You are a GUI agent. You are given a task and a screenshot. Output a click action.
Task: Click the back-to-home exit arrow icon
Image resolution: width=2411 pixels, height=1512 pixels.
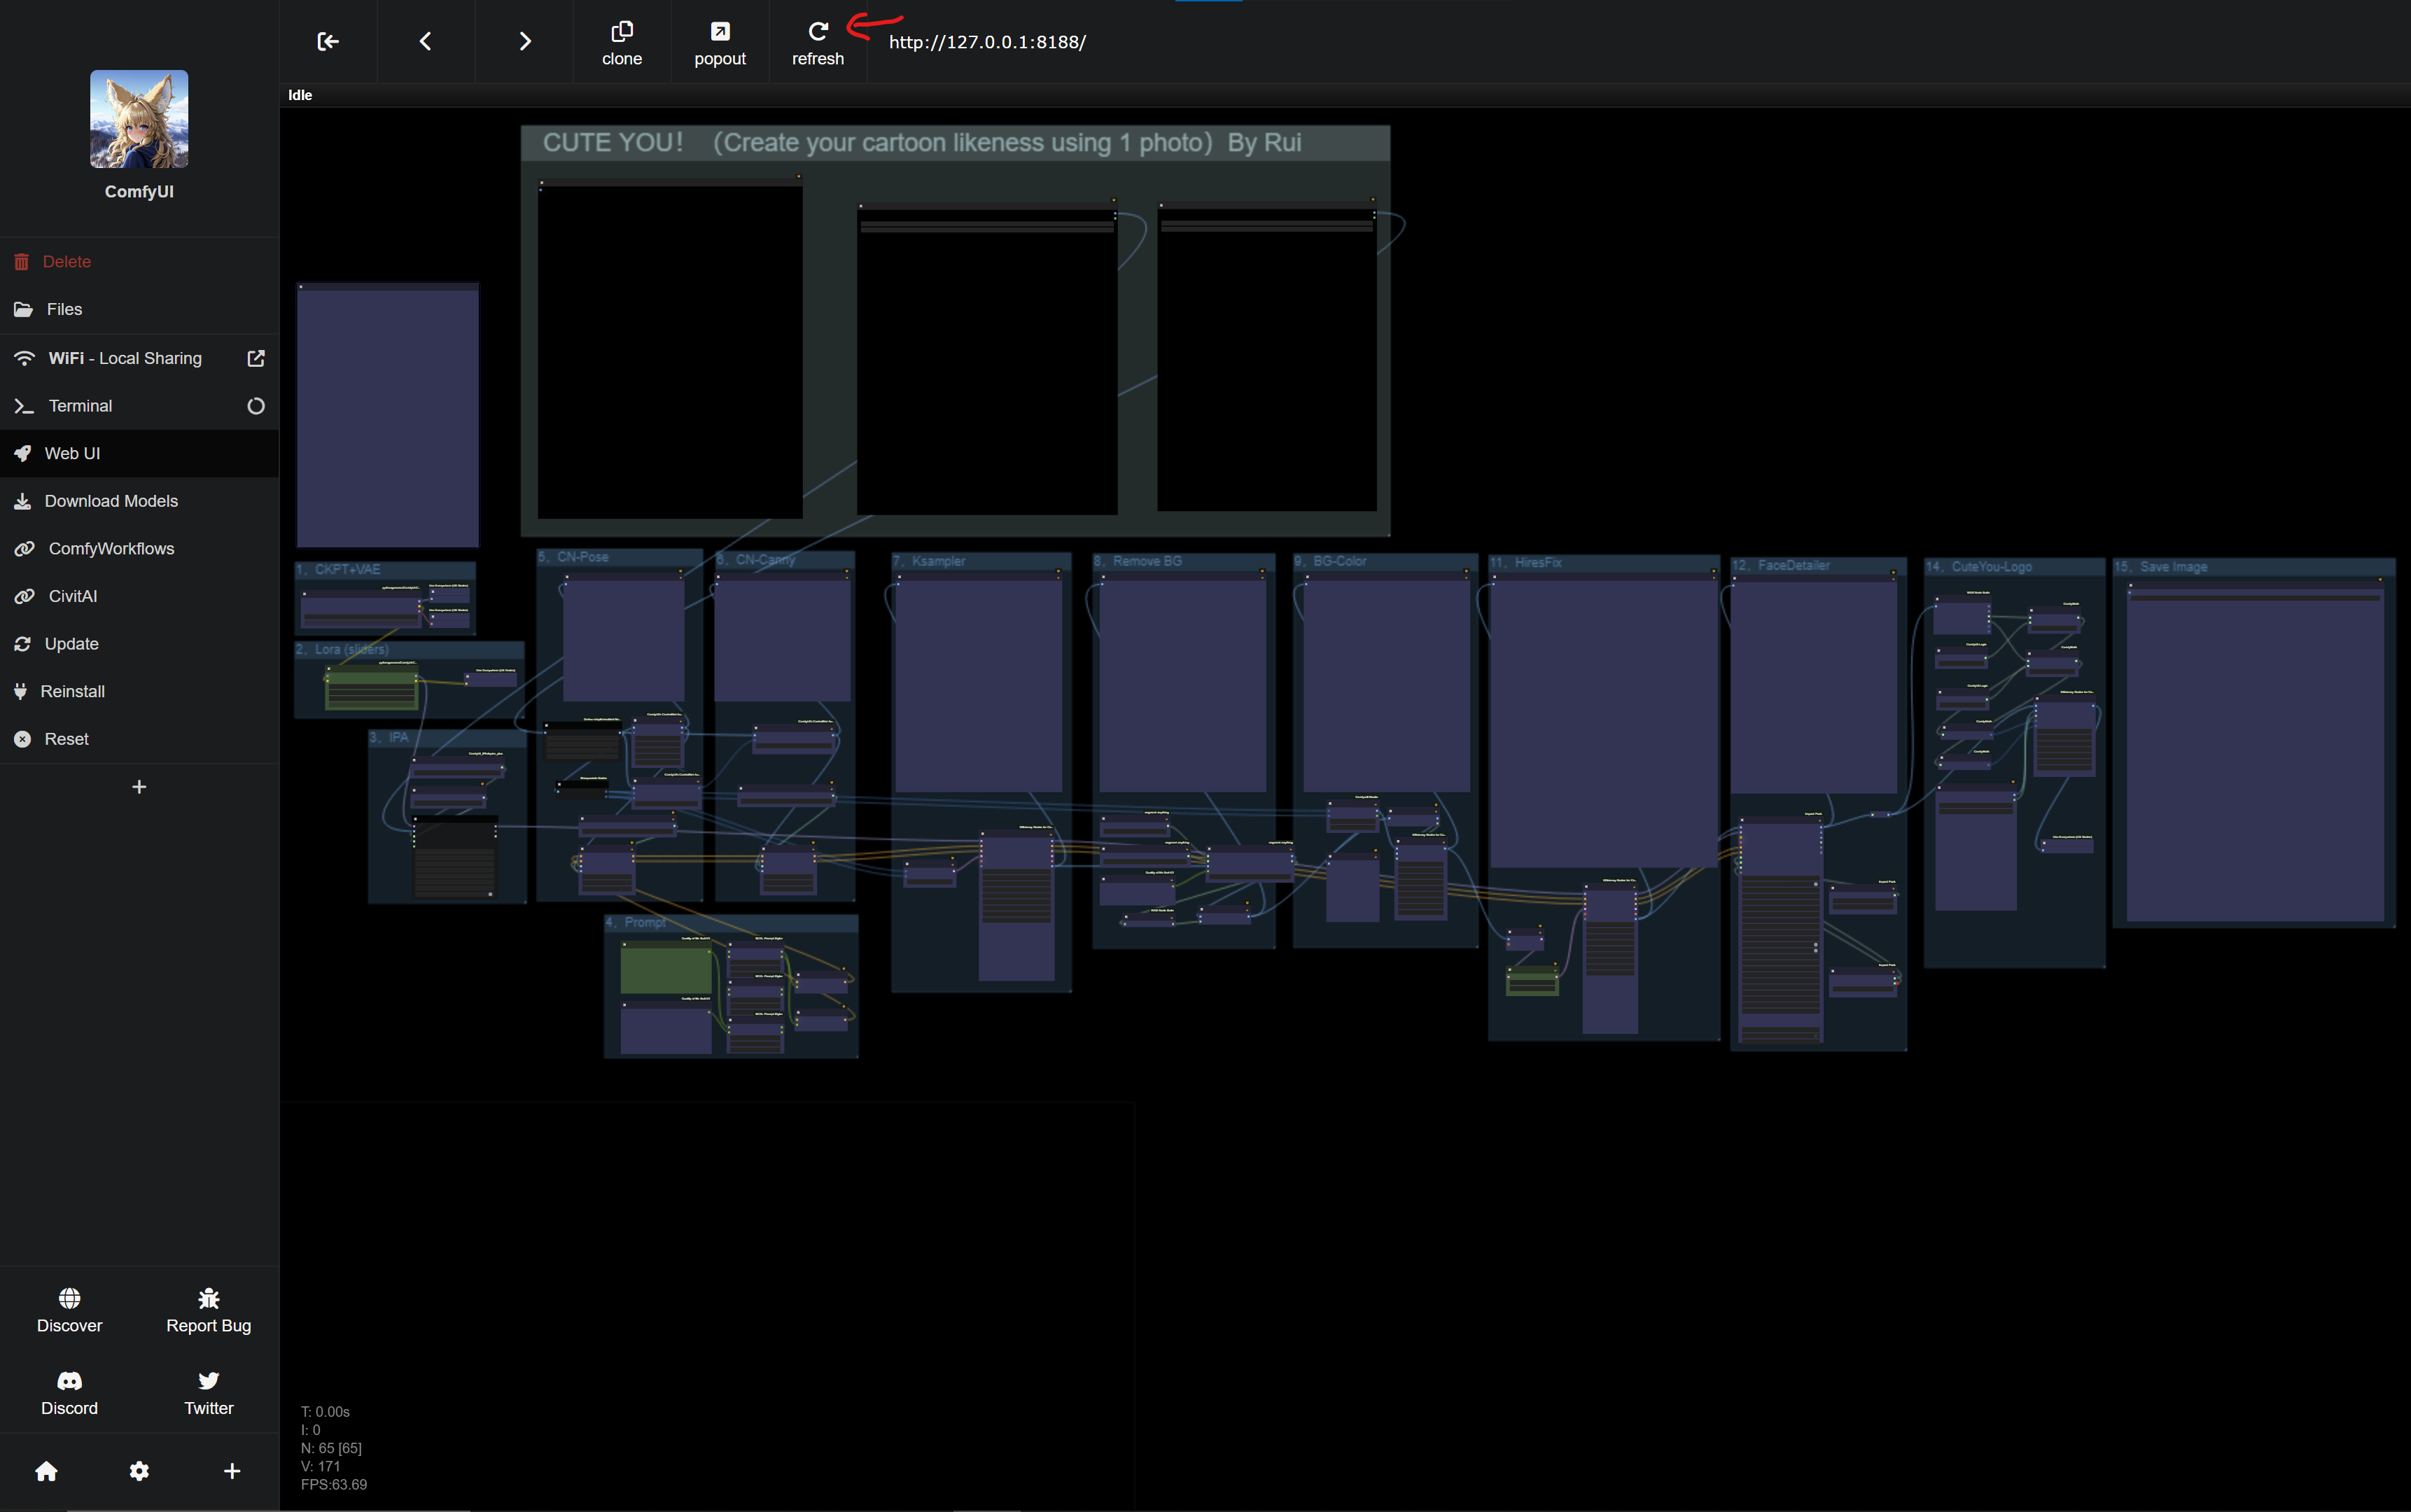328,41
